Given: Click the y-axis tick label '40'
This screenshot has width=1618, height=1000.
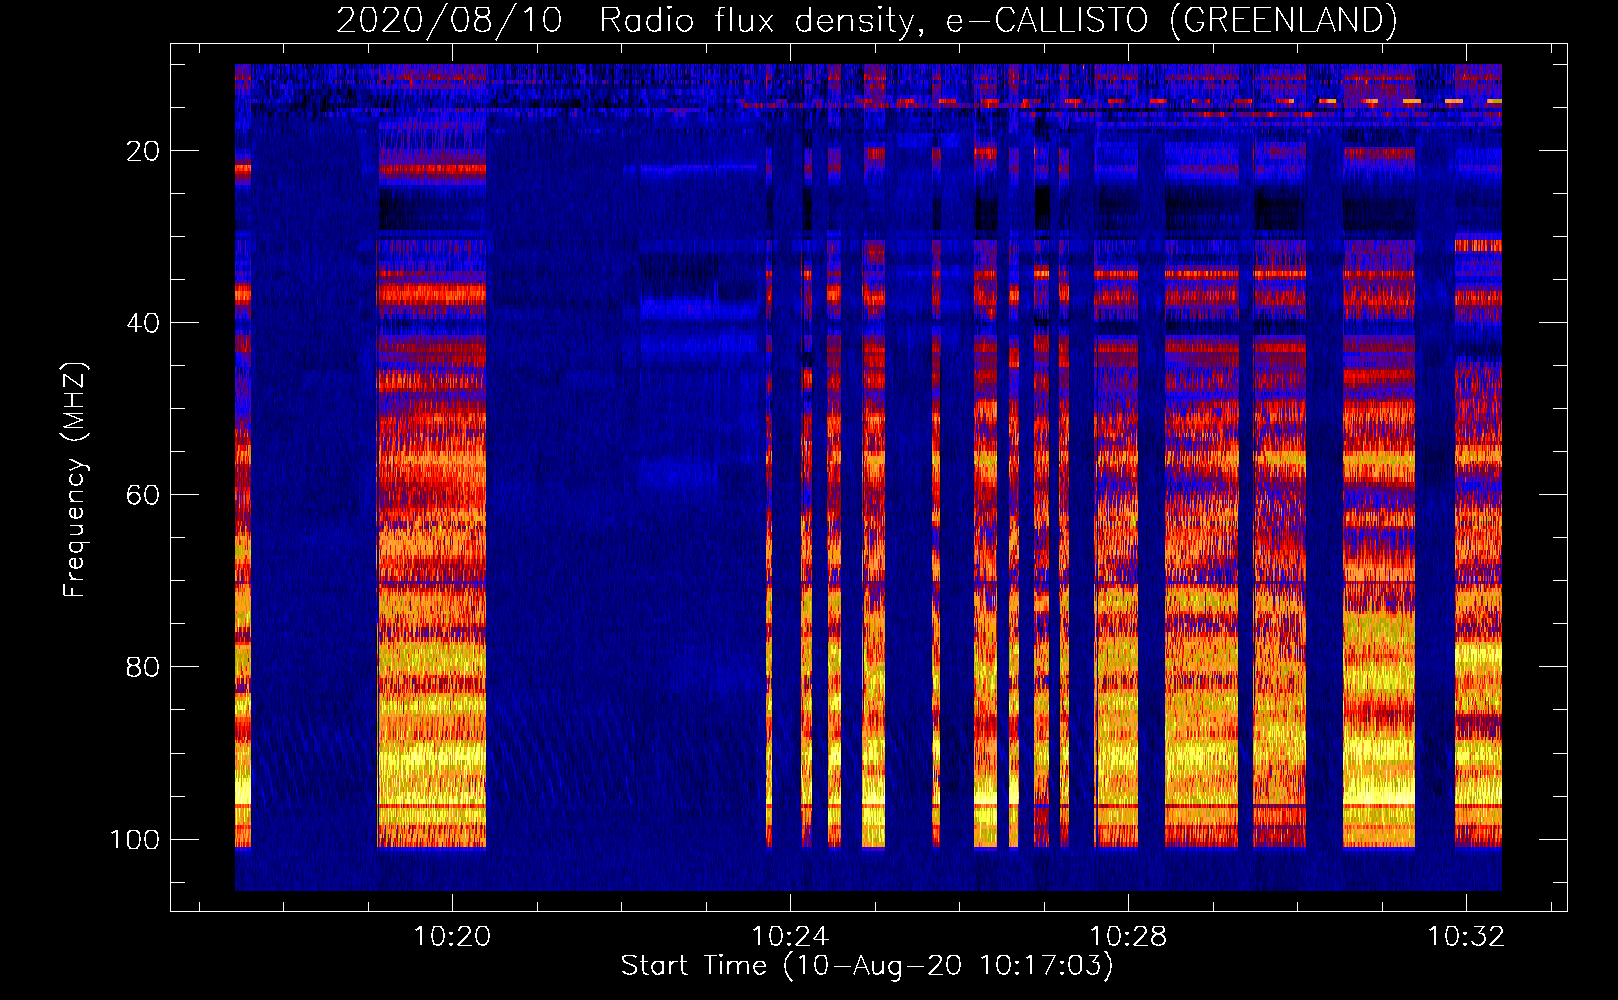Looking at the screenshot, I should coord(143,323).
